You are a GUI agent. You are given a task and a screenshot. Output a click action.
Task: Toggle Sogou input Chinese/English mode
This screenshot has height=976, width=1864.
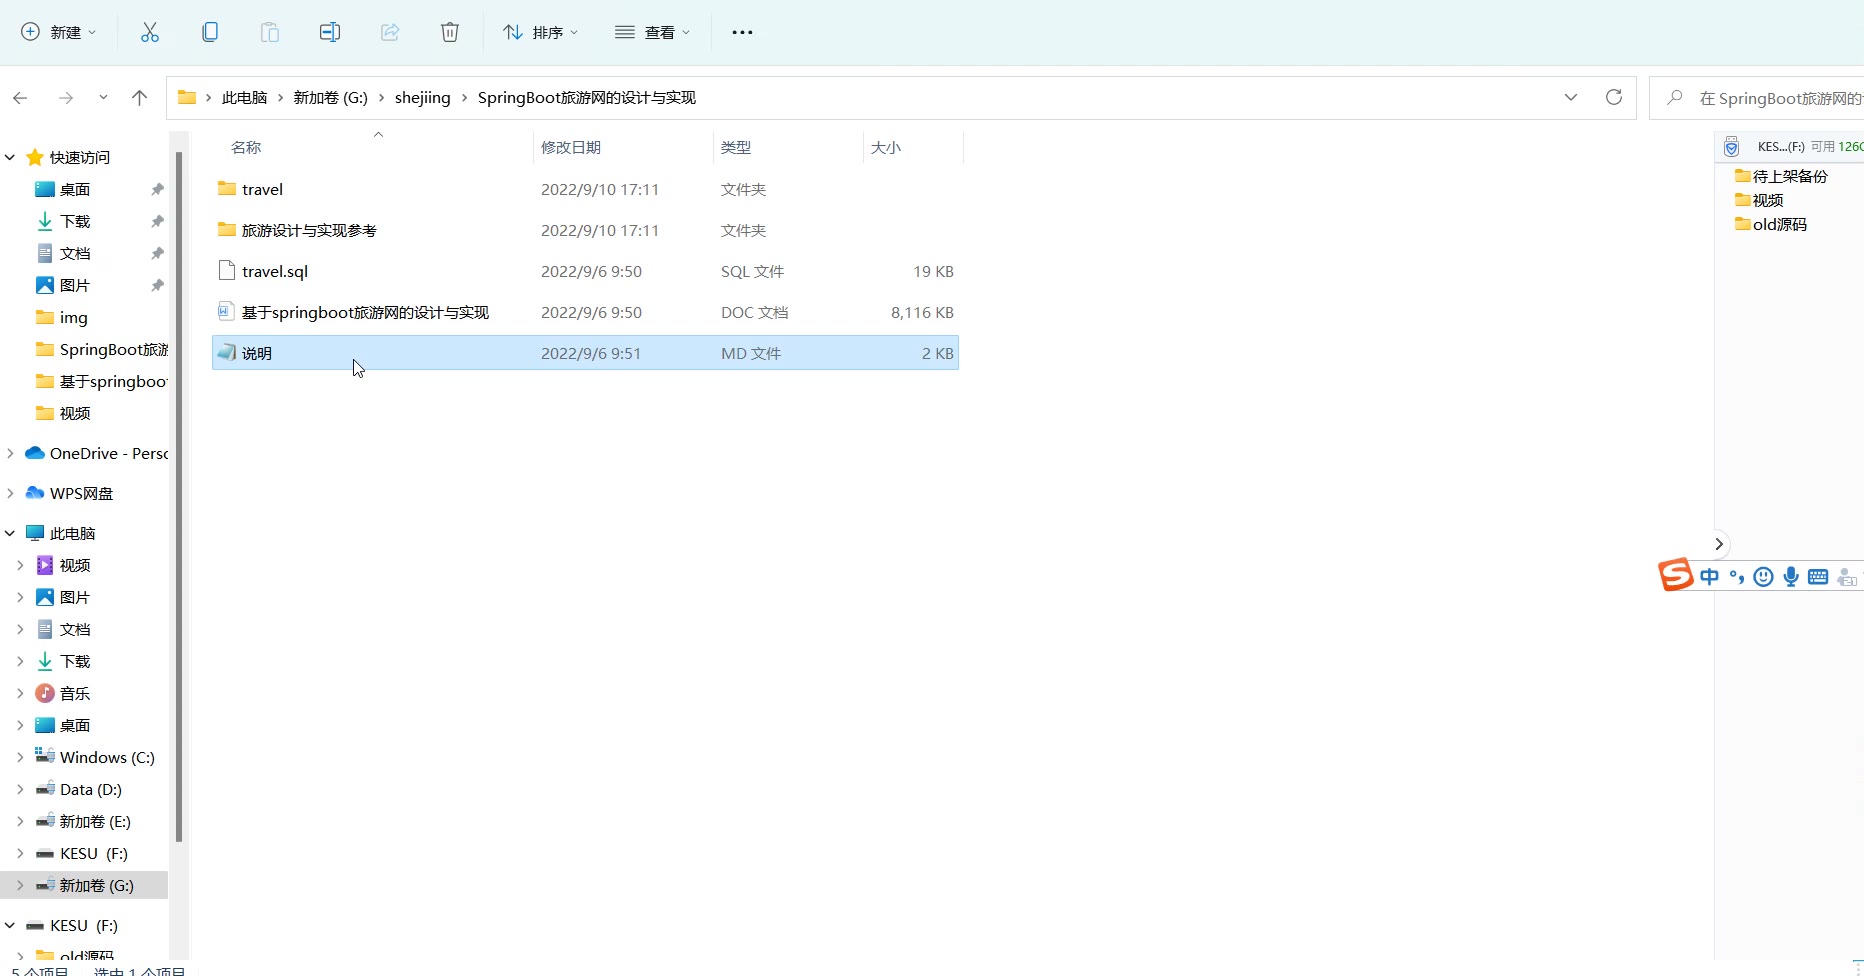tap(1709, 576)
